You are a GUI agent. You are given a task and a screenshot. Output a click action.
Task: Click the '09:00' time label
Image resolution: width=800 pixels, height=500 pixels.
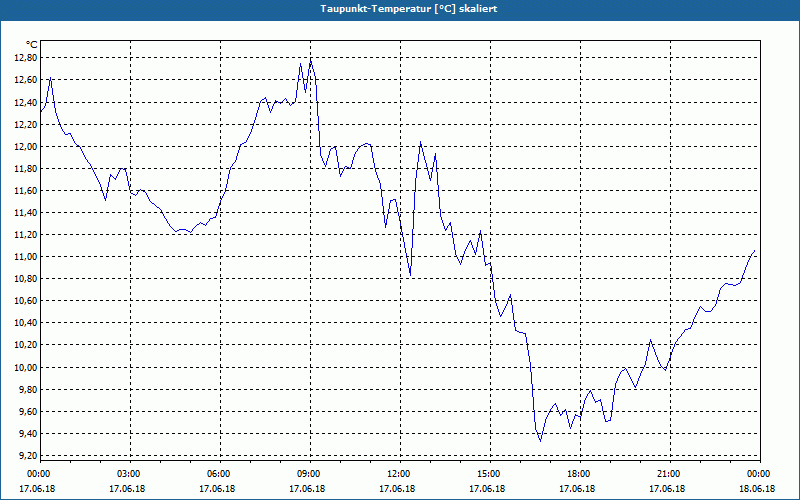click(x=311, y=474)
